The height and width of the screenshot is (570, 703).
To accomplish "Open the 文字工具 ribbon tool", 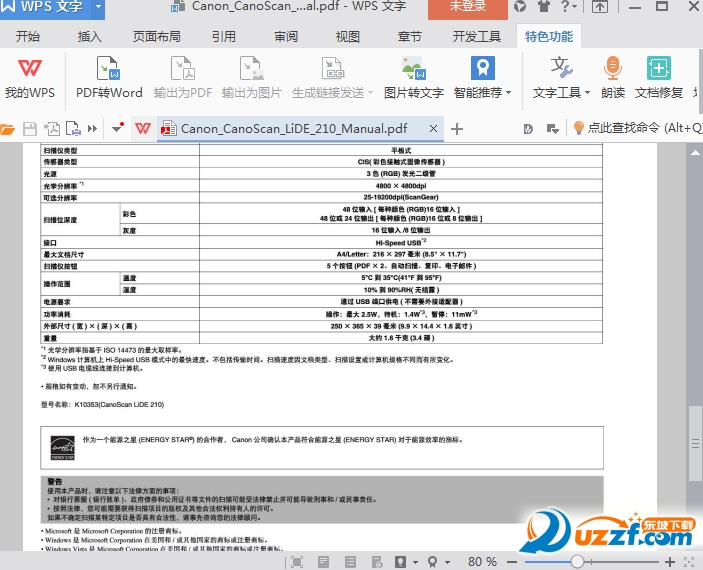I will [x=561, y=79].
